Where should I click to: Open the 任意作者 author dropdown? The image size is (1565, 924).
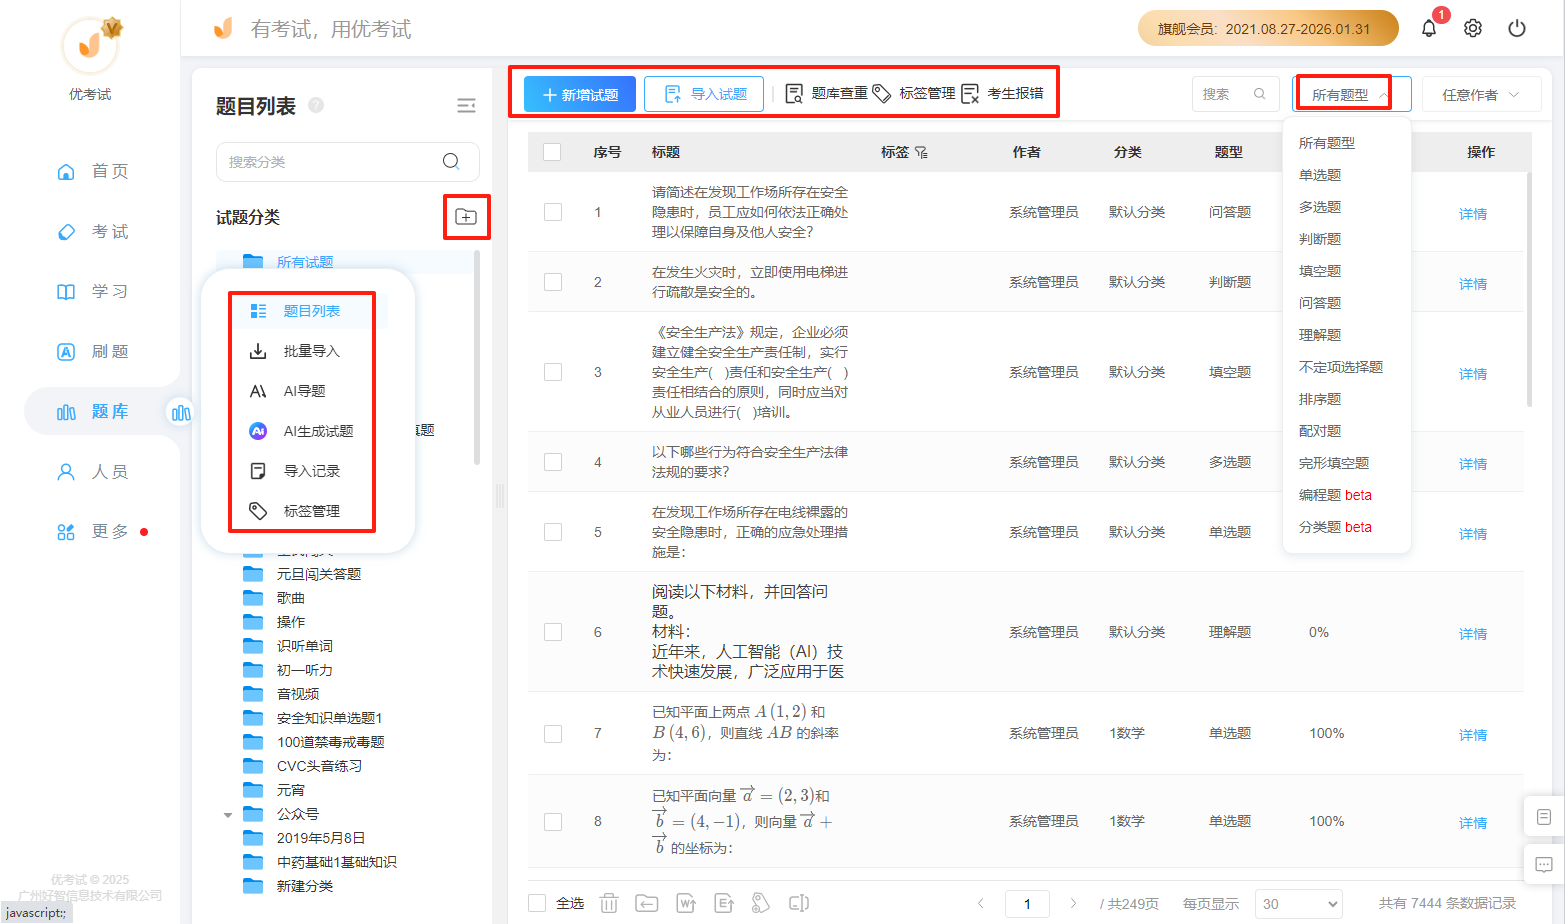[x=1481, y=94]
